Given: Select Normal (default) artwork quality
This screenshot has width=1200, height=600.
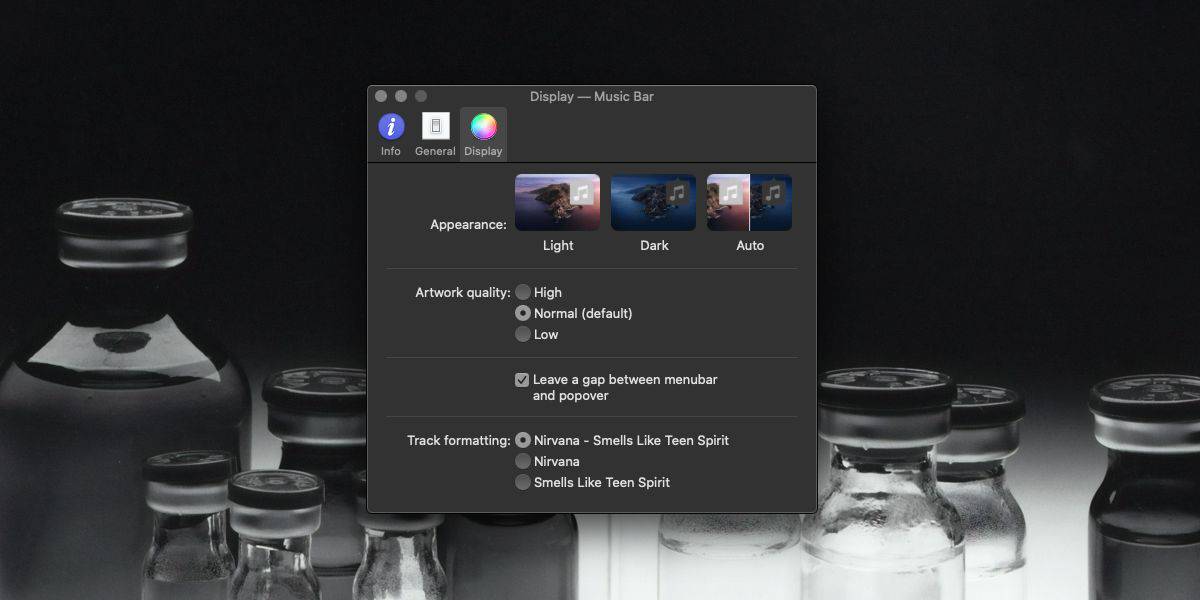Looking at the screenshot, I should point(523,313).
